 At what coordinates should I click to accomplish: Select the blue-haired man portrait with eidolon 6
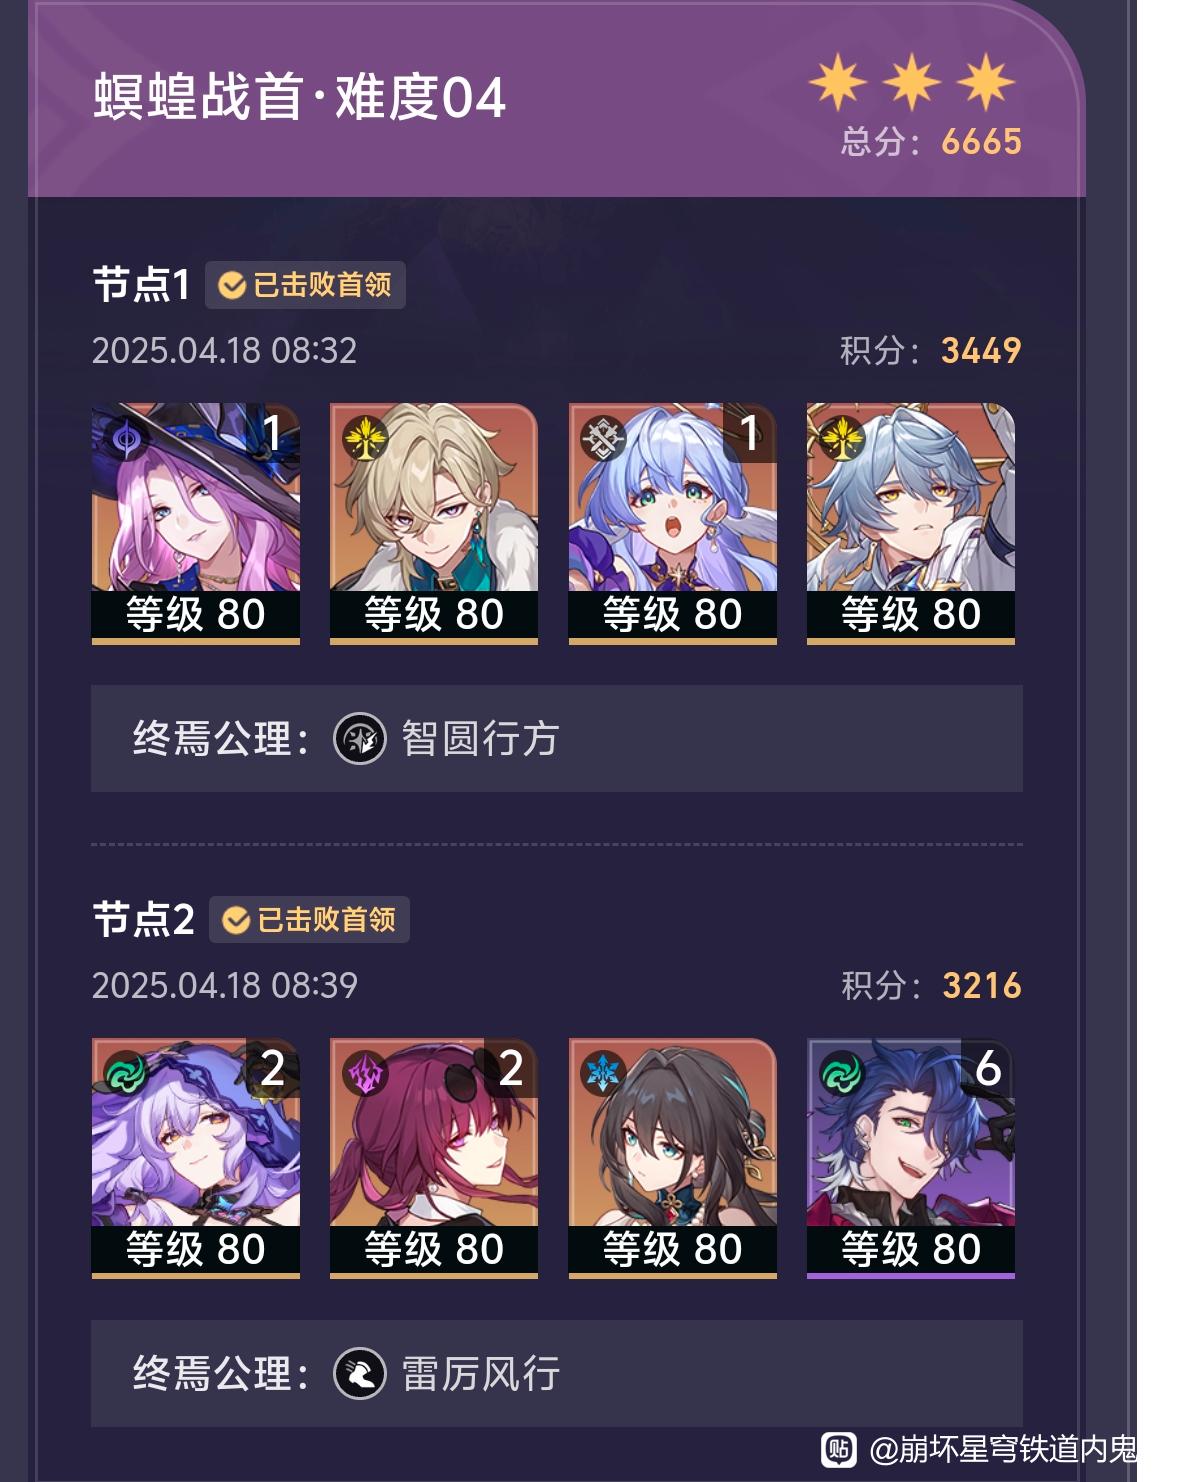[x=911, y=1158]
